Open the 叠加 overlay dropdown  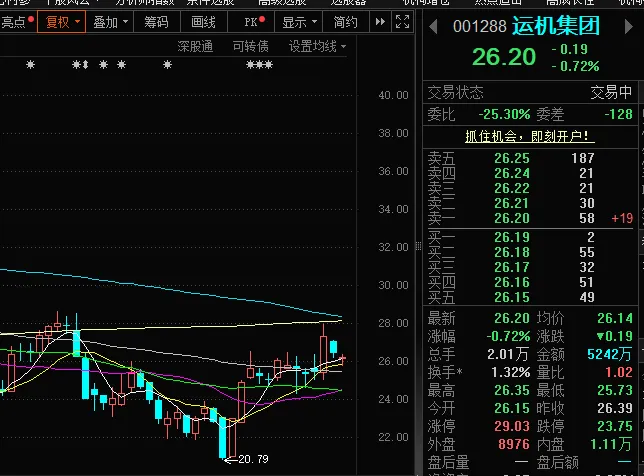coord(110,22)
